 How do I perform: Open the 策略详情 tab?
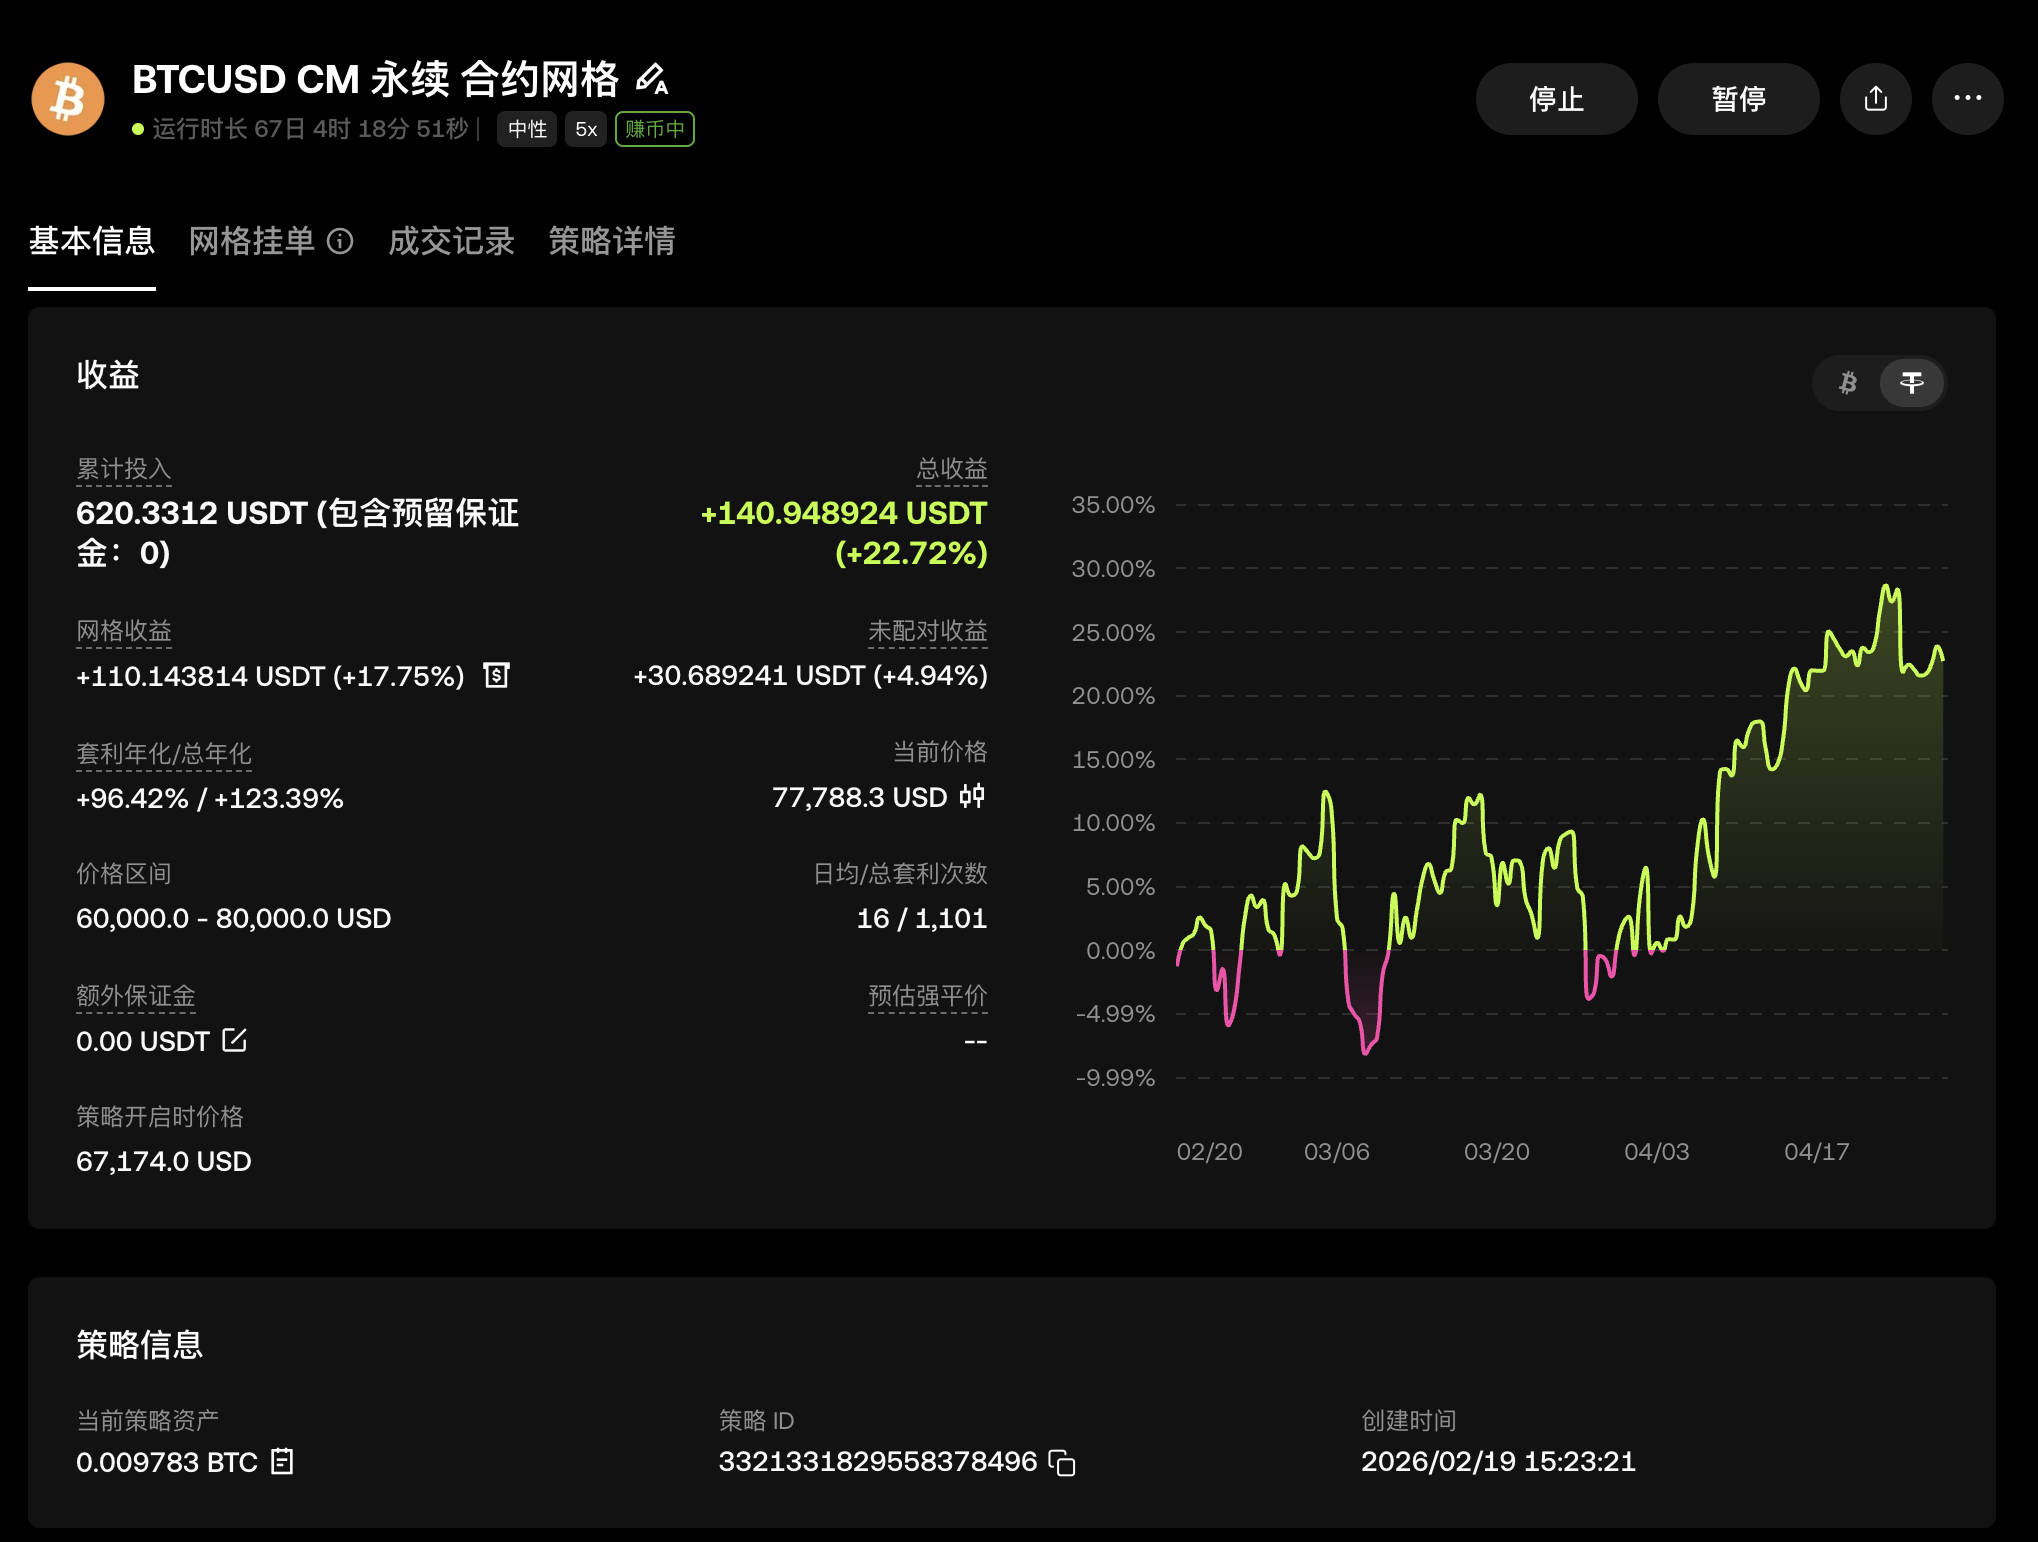tap(611, 241)
